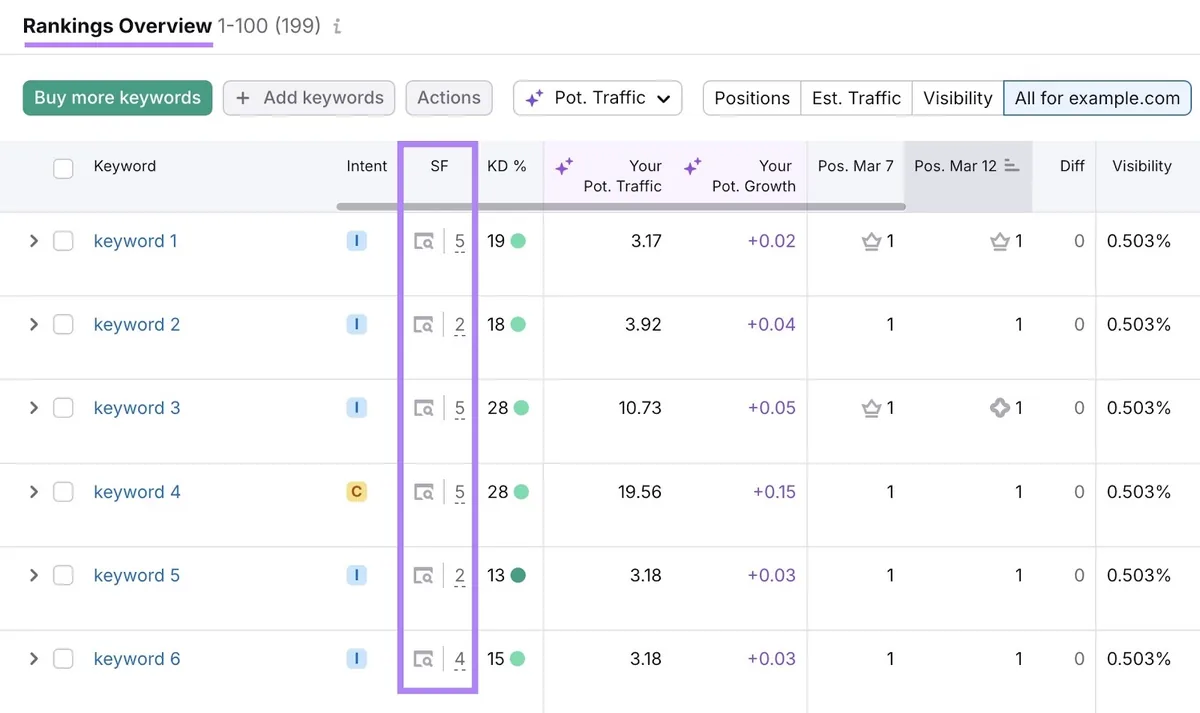
Task: Click the Informational intent badge for keyword 6
Action: click(x=356, y=659)
